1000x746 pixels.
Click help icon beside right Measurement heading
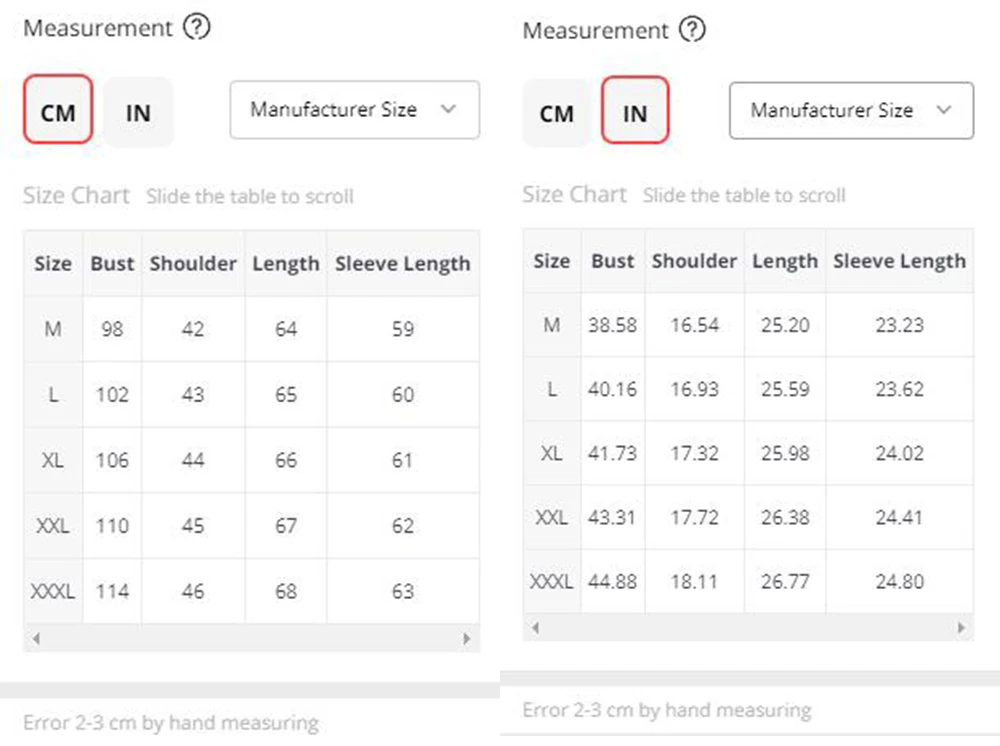point(692,29)
